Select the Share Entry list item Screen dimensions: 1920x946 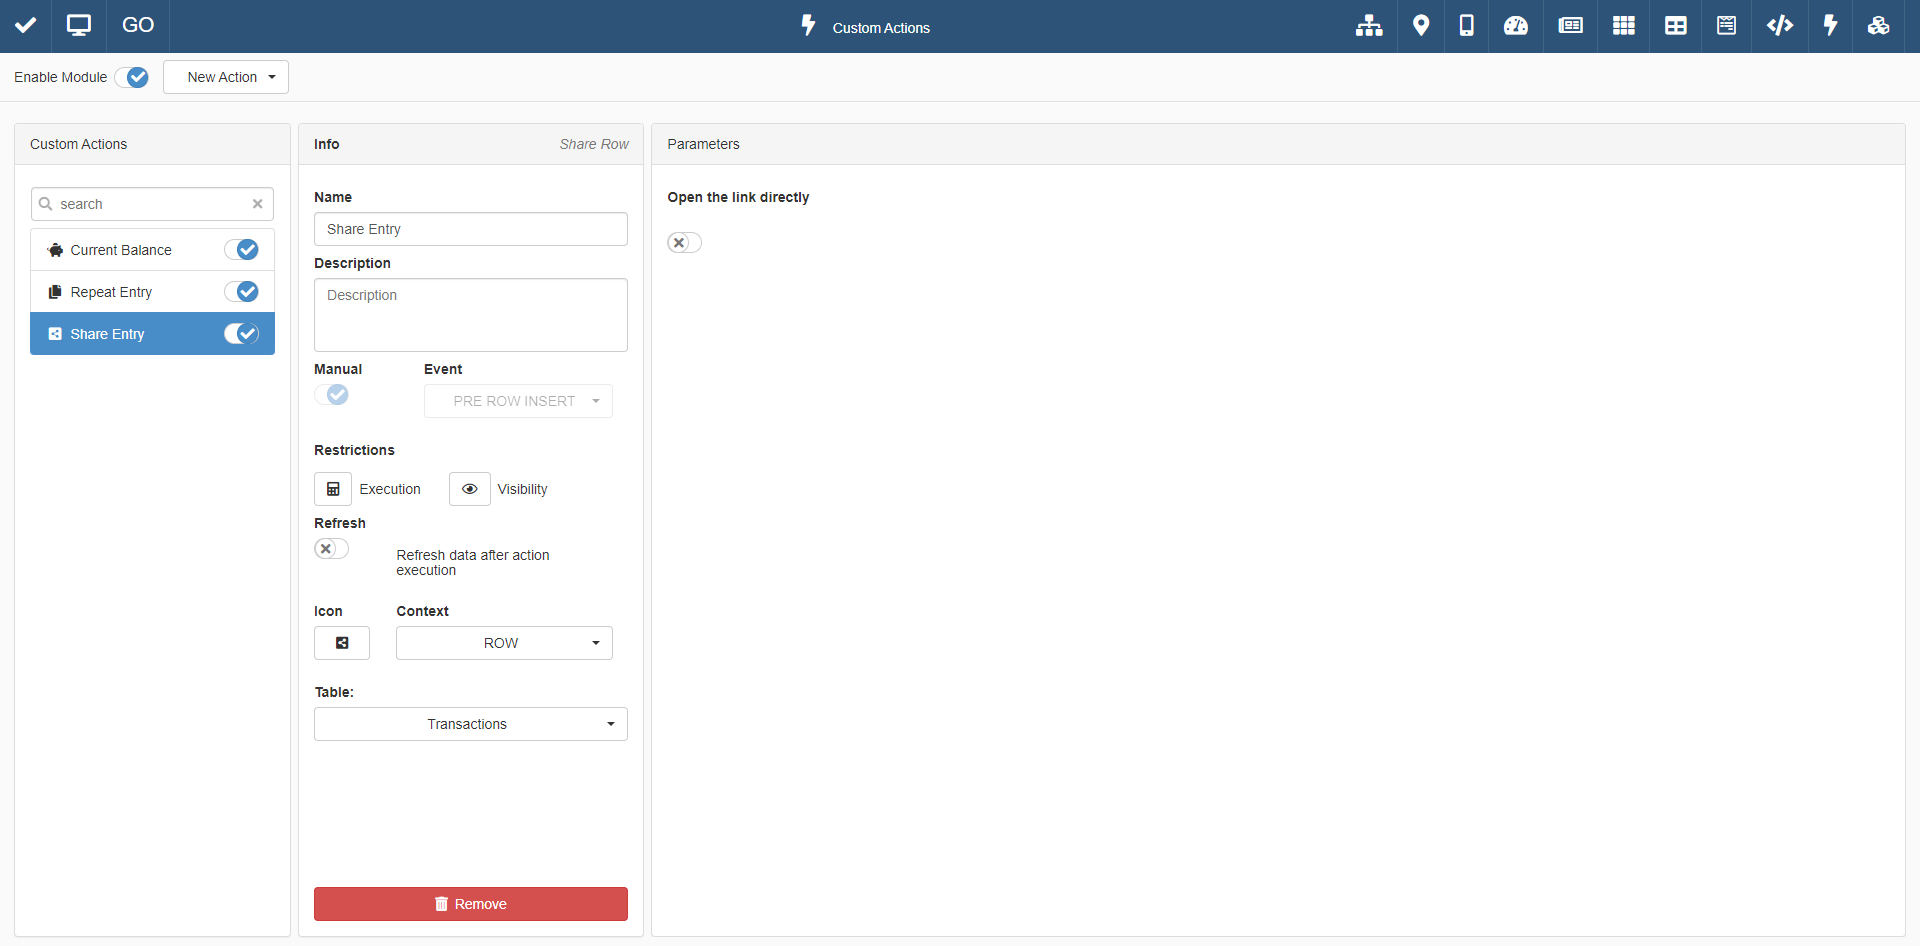tap(108, 334)
